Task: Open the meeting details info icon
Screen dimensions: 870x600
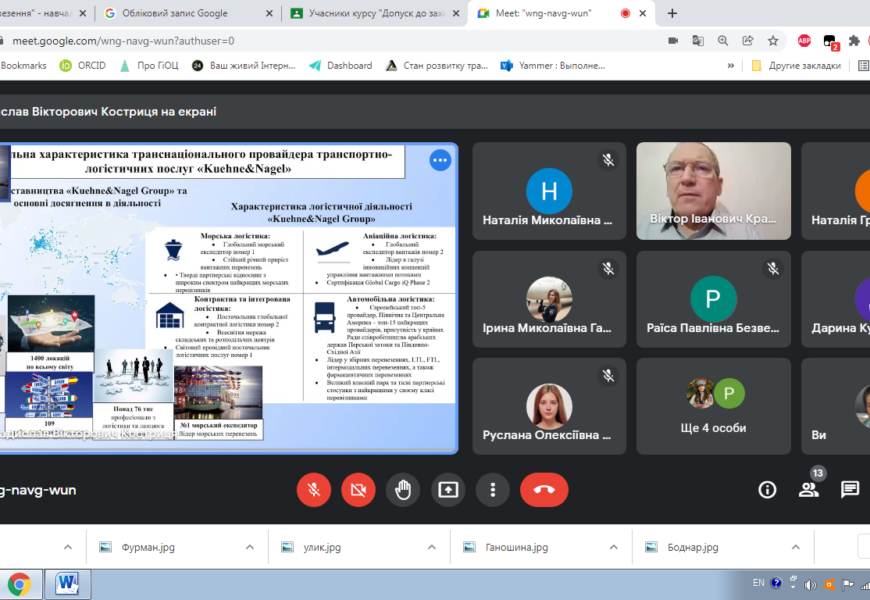Action: (767, 489)
